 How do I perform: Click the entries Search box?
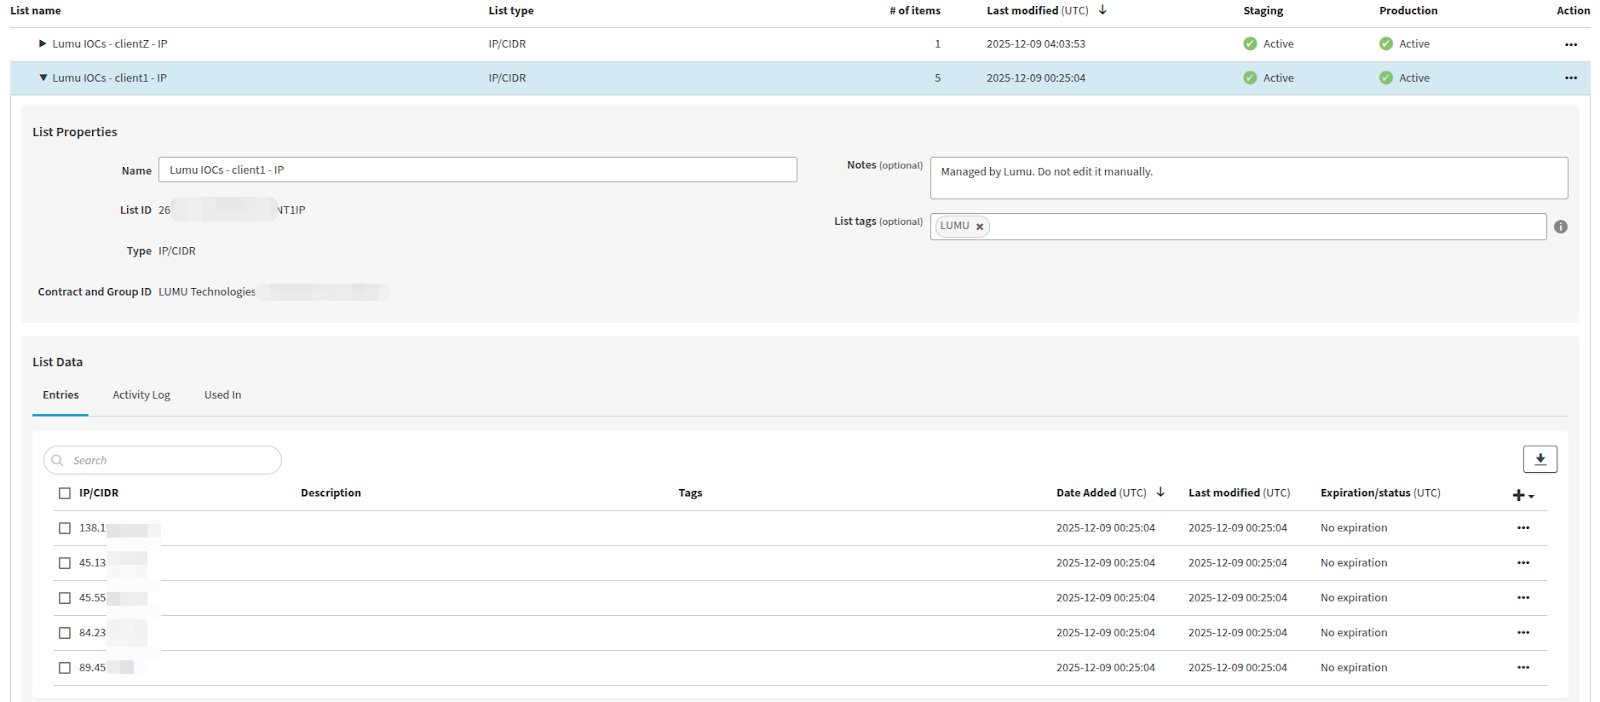pos(162,460)
